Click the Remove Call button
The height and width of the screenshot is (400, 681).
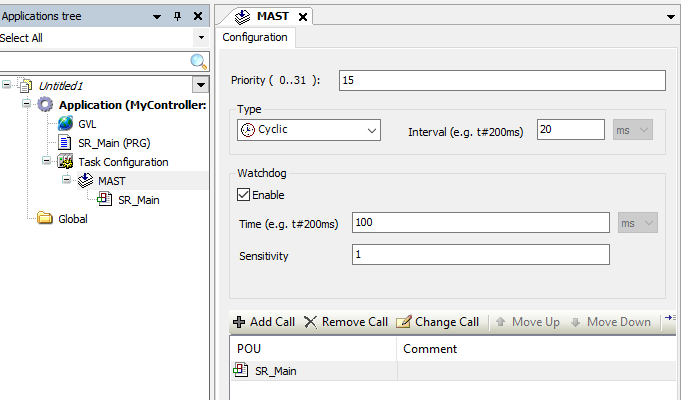coord(346,322)
